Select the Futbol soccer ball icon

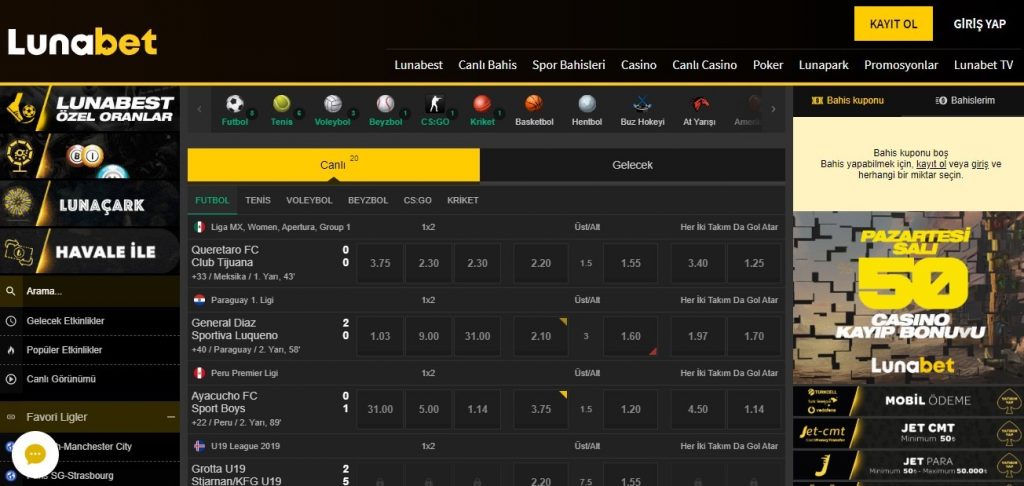coord(234,105)
